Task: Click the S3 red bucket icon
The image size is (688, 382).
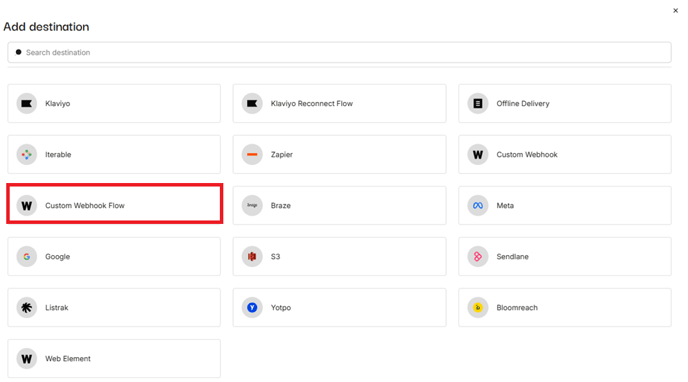Action: 252,257
